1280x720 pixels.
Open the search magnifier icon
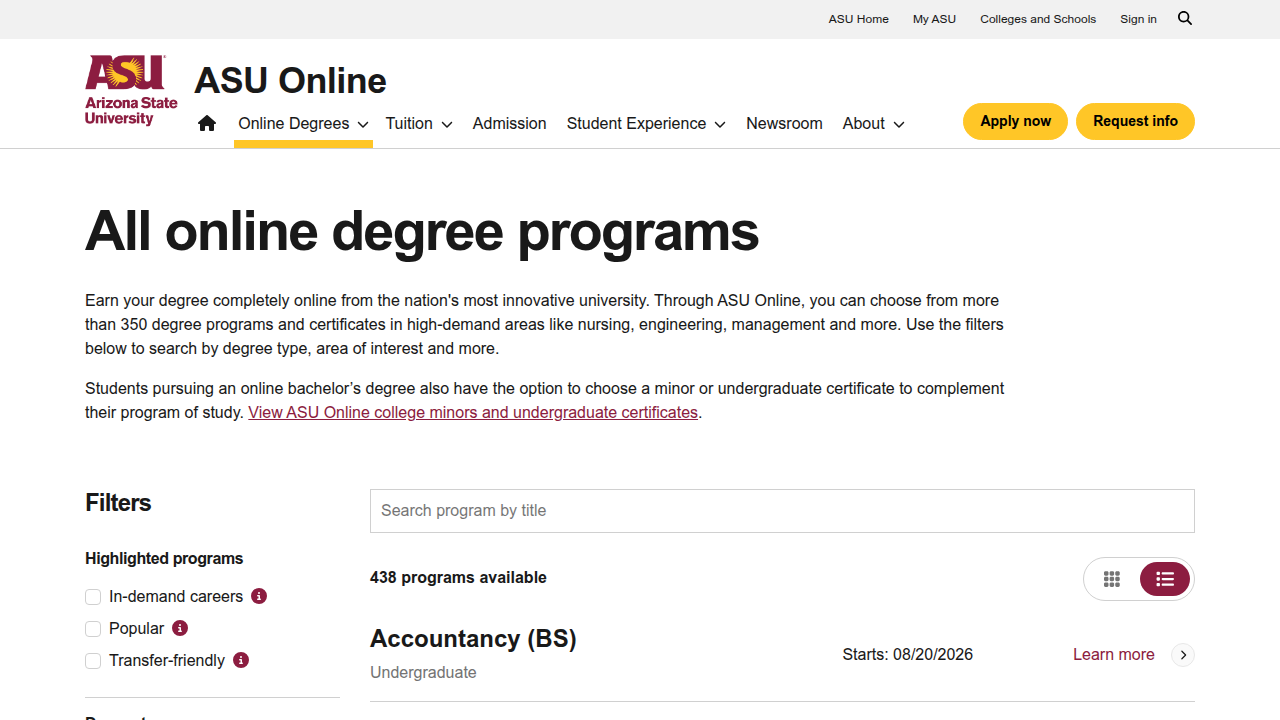1185,18
